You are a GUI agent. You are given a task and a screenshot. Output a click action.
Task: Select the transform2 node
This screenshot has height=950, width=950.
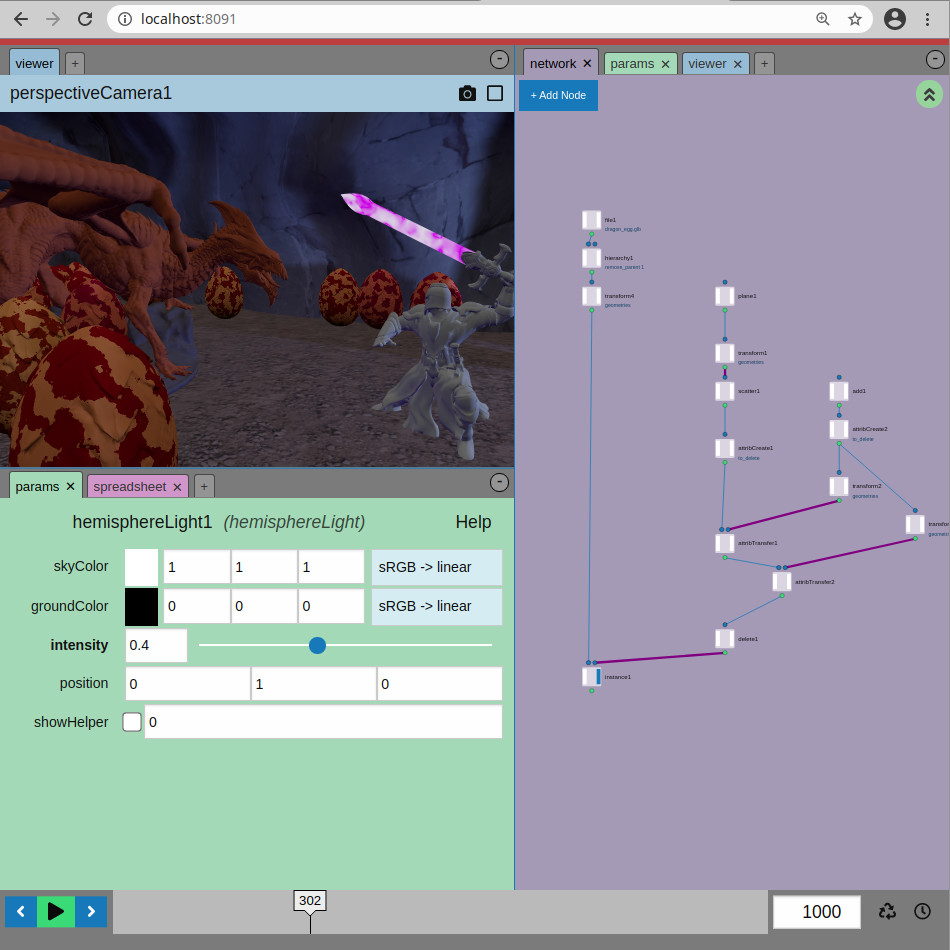(x=839, y=487)
